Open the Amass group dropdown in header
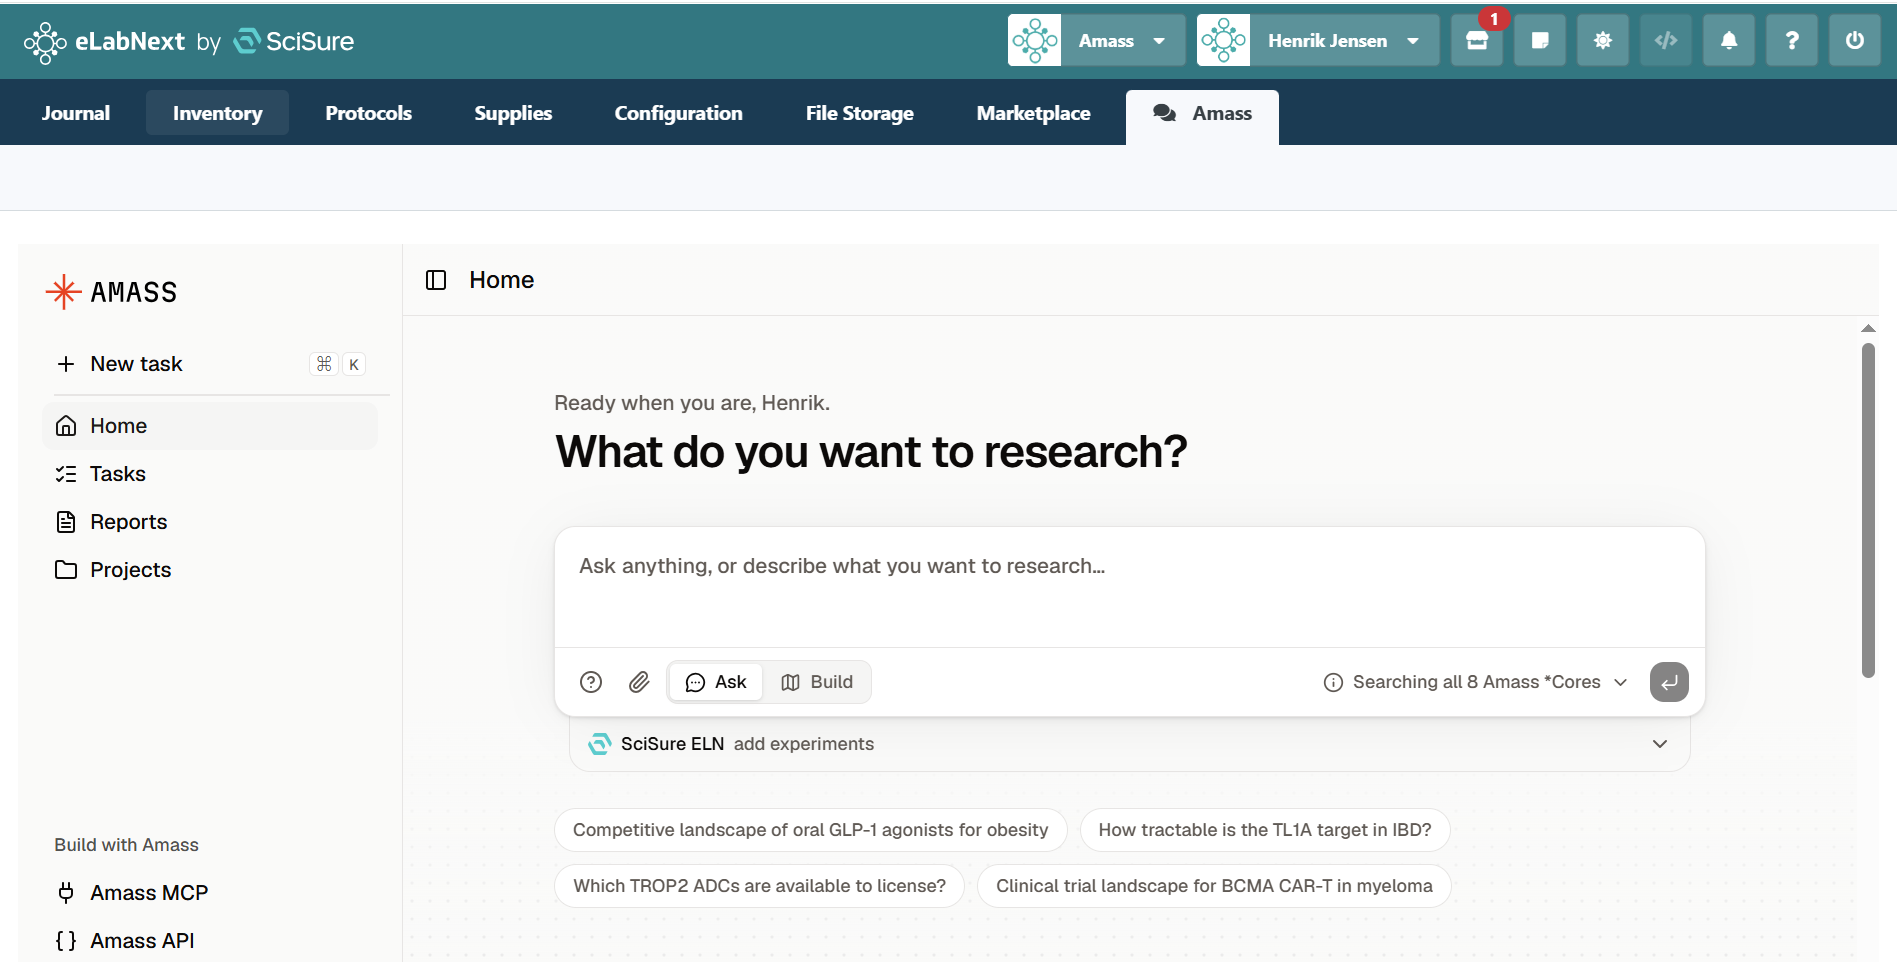The width and height of the screenshot is (1897, 962). click(1096, 41)
